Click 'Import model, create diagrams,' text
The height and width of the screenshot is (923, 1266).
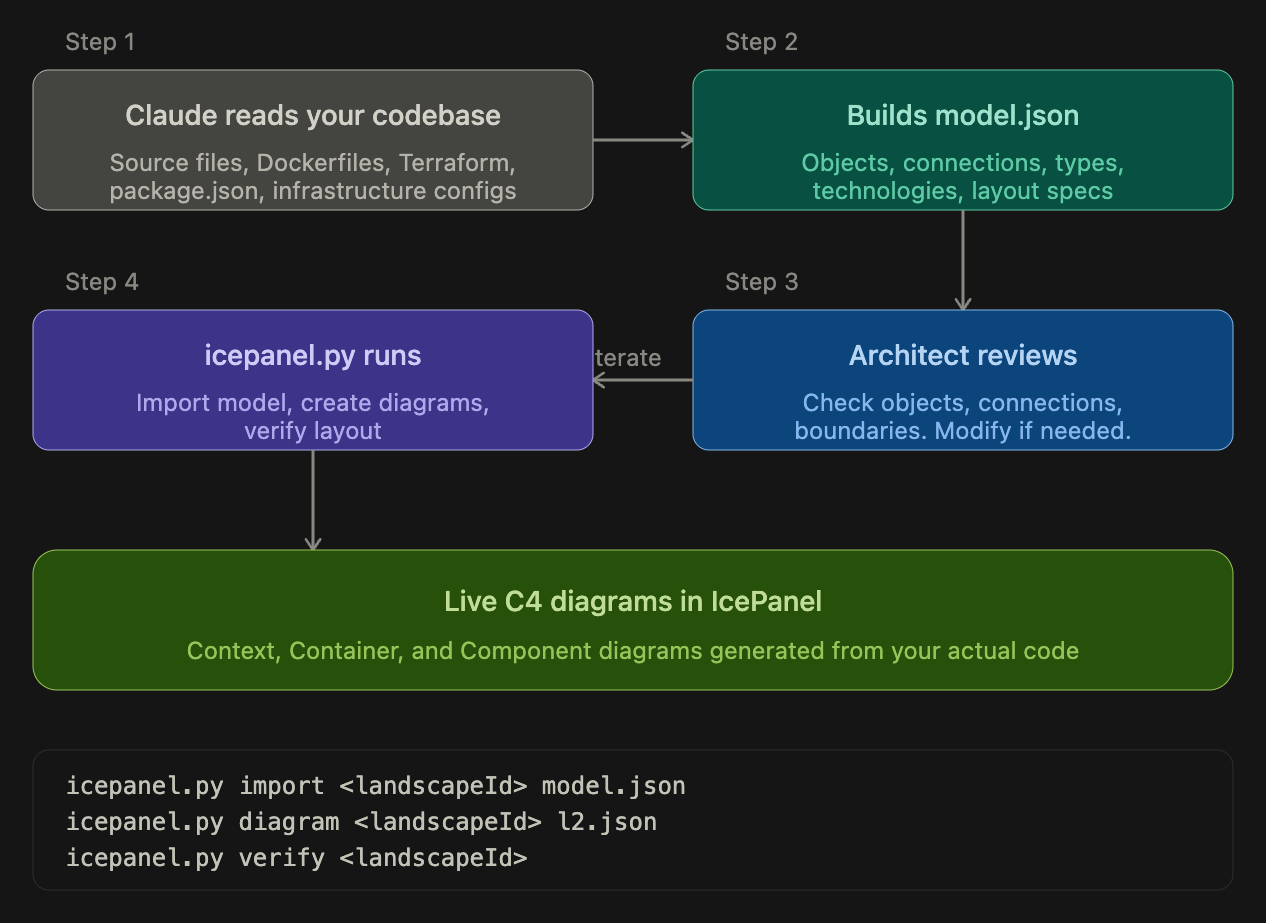[313, 403]
